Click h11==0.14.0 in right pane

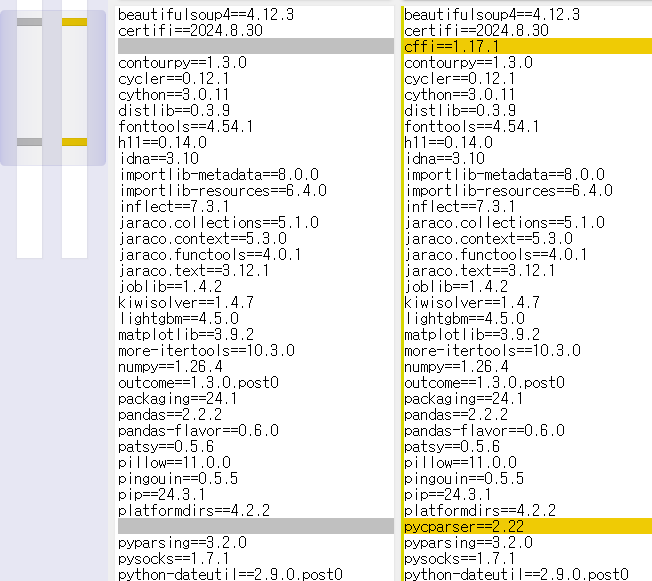pos(448,142)
